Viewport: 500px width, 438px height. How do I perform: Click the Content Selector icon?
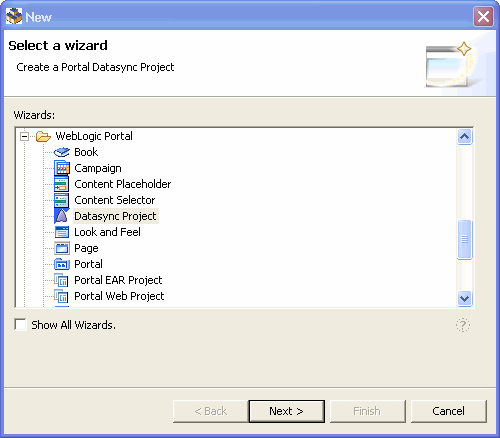click(x=62, y=200)
